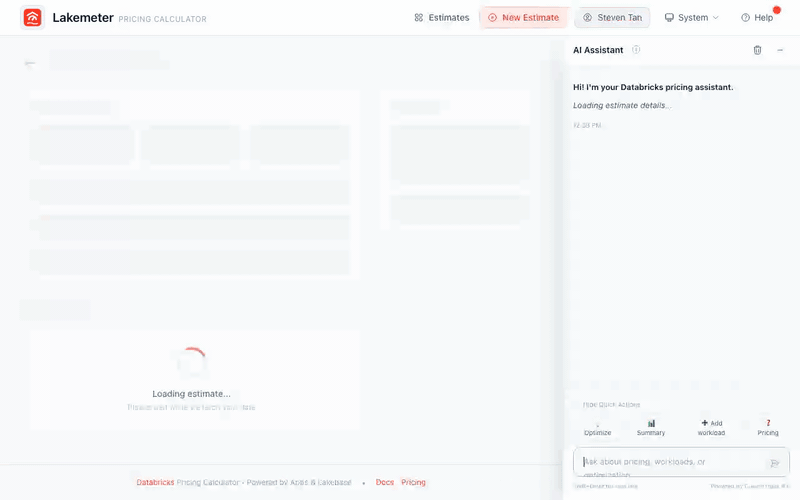This screenshot has width=800, height=500.
Task: Open the Steven Tan user menu
Action: click(612, 17)
